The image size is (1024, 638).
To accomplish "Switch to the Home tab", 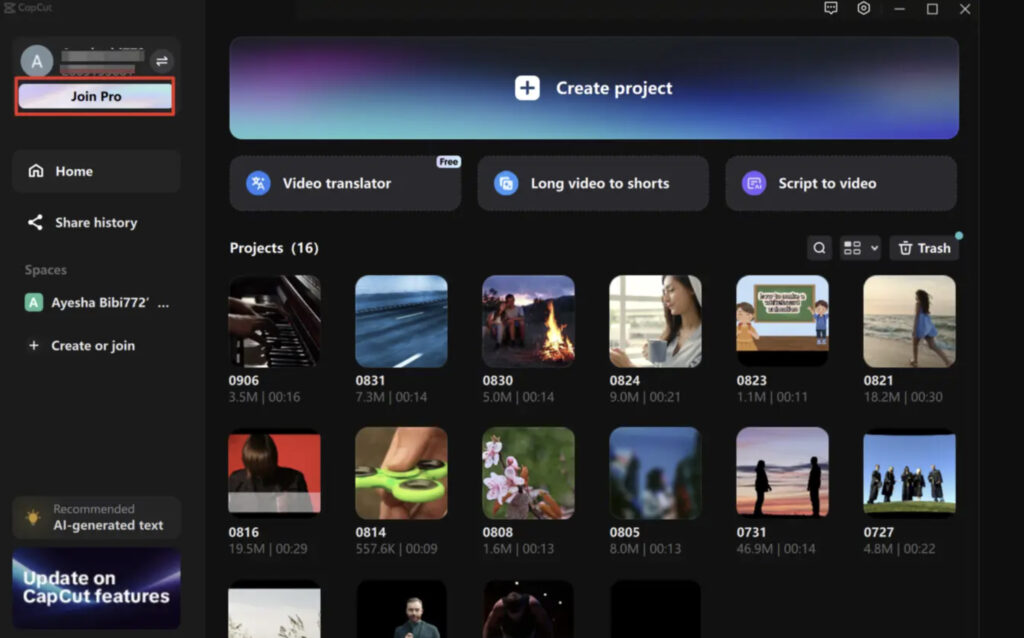I will (72, 171).
